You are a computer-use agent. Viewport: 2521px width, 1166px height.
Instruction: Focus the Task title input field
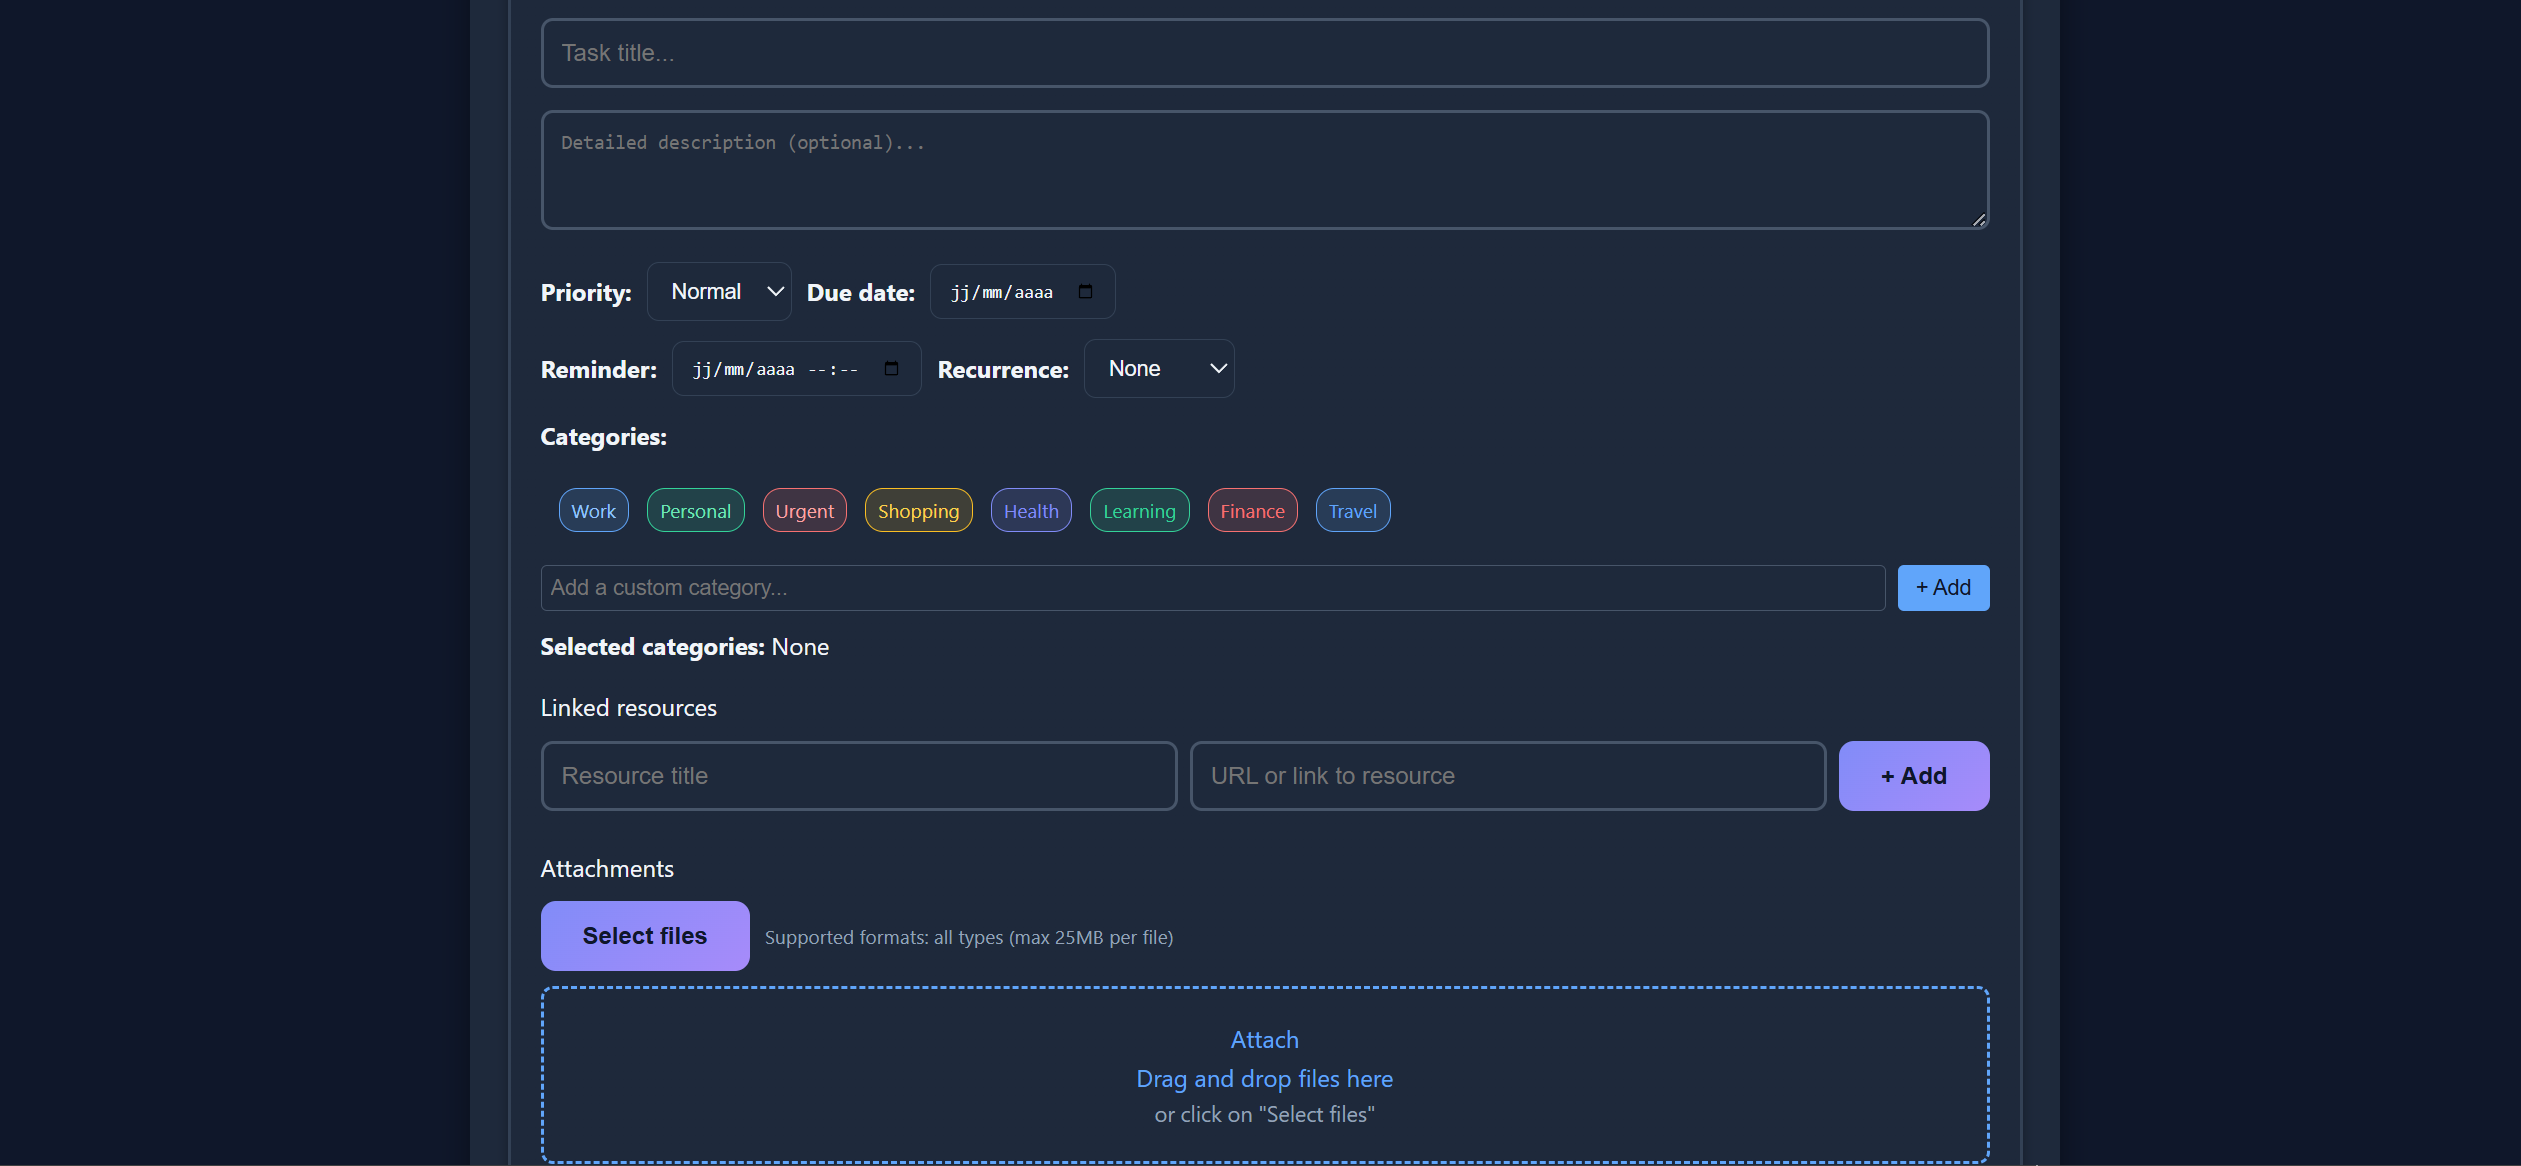[x=1264, y=53]
